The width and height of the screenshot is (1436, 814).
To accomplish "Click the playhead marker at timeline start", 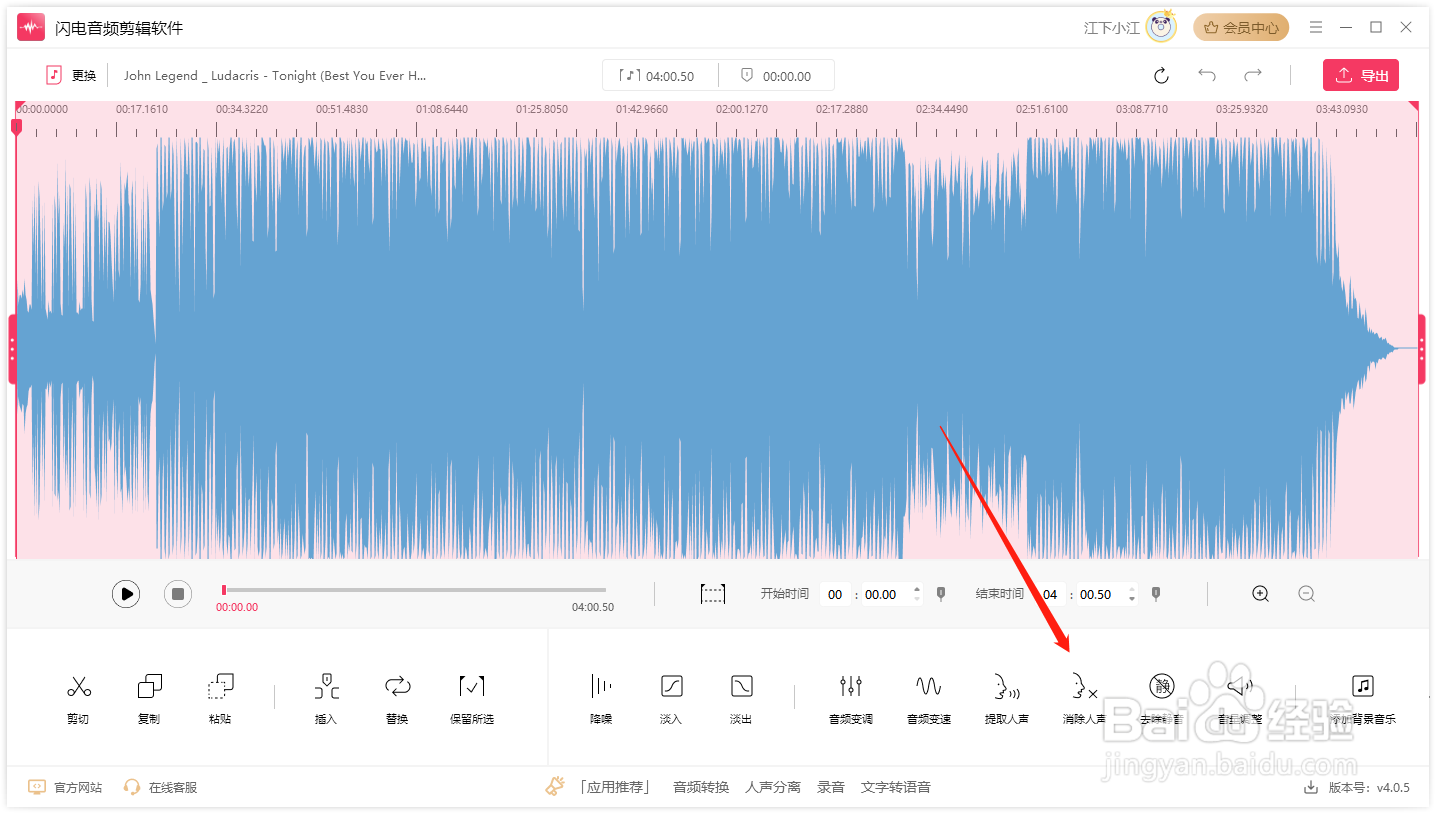I will (x=16, y=127).
